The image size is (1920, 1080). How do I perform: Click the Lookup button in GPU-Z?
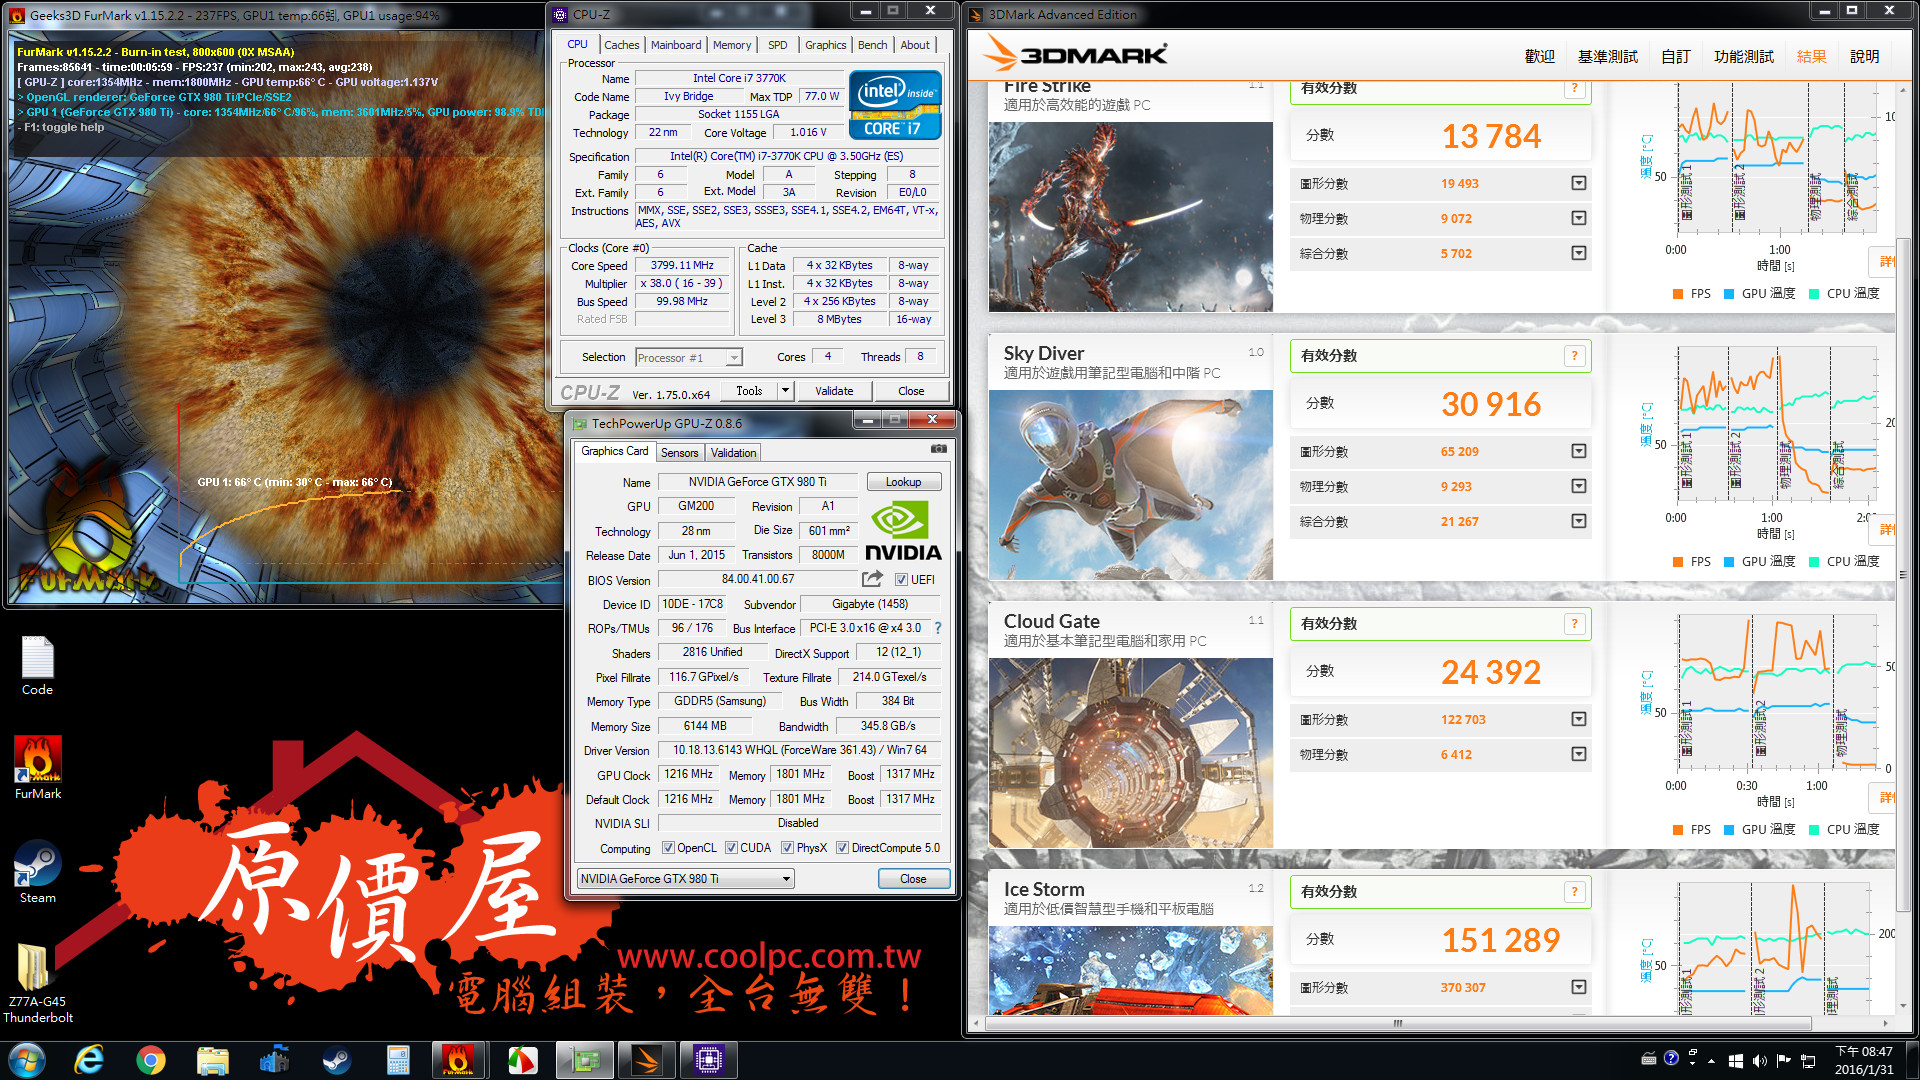coord(903,482)
